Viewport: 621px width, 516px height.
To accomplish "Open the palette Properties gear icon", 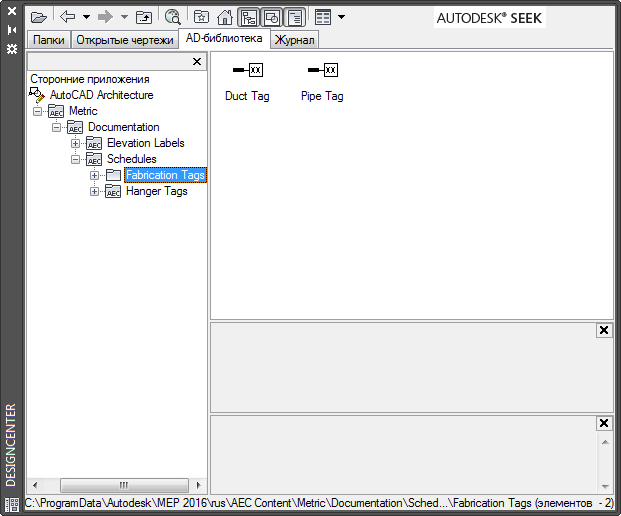I will 12,49.
